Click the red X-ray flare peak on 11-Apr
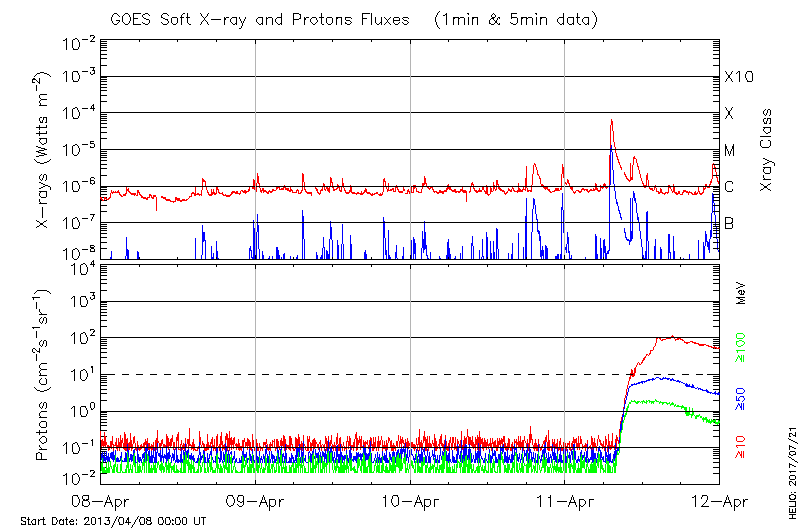The height and width of the screenshot is (530, 800). tap(611, 121)
